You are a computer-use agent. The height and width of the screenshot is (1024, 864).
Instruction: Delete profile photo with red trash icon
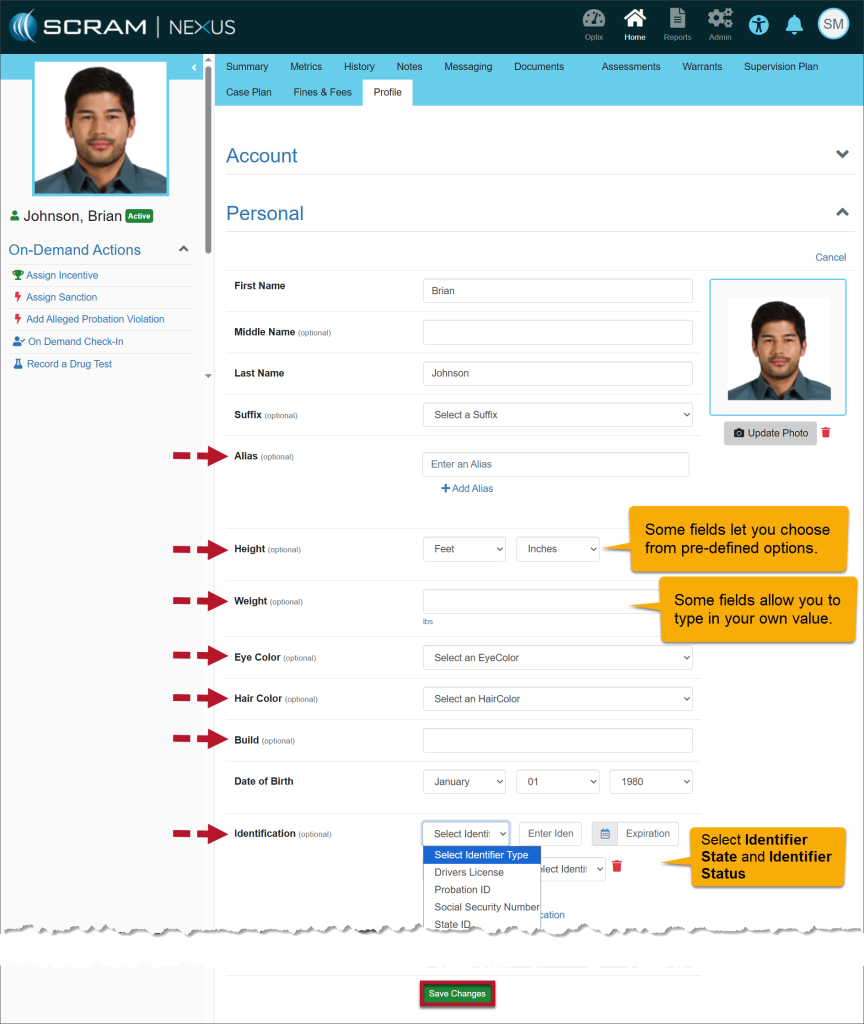[826, 433]
